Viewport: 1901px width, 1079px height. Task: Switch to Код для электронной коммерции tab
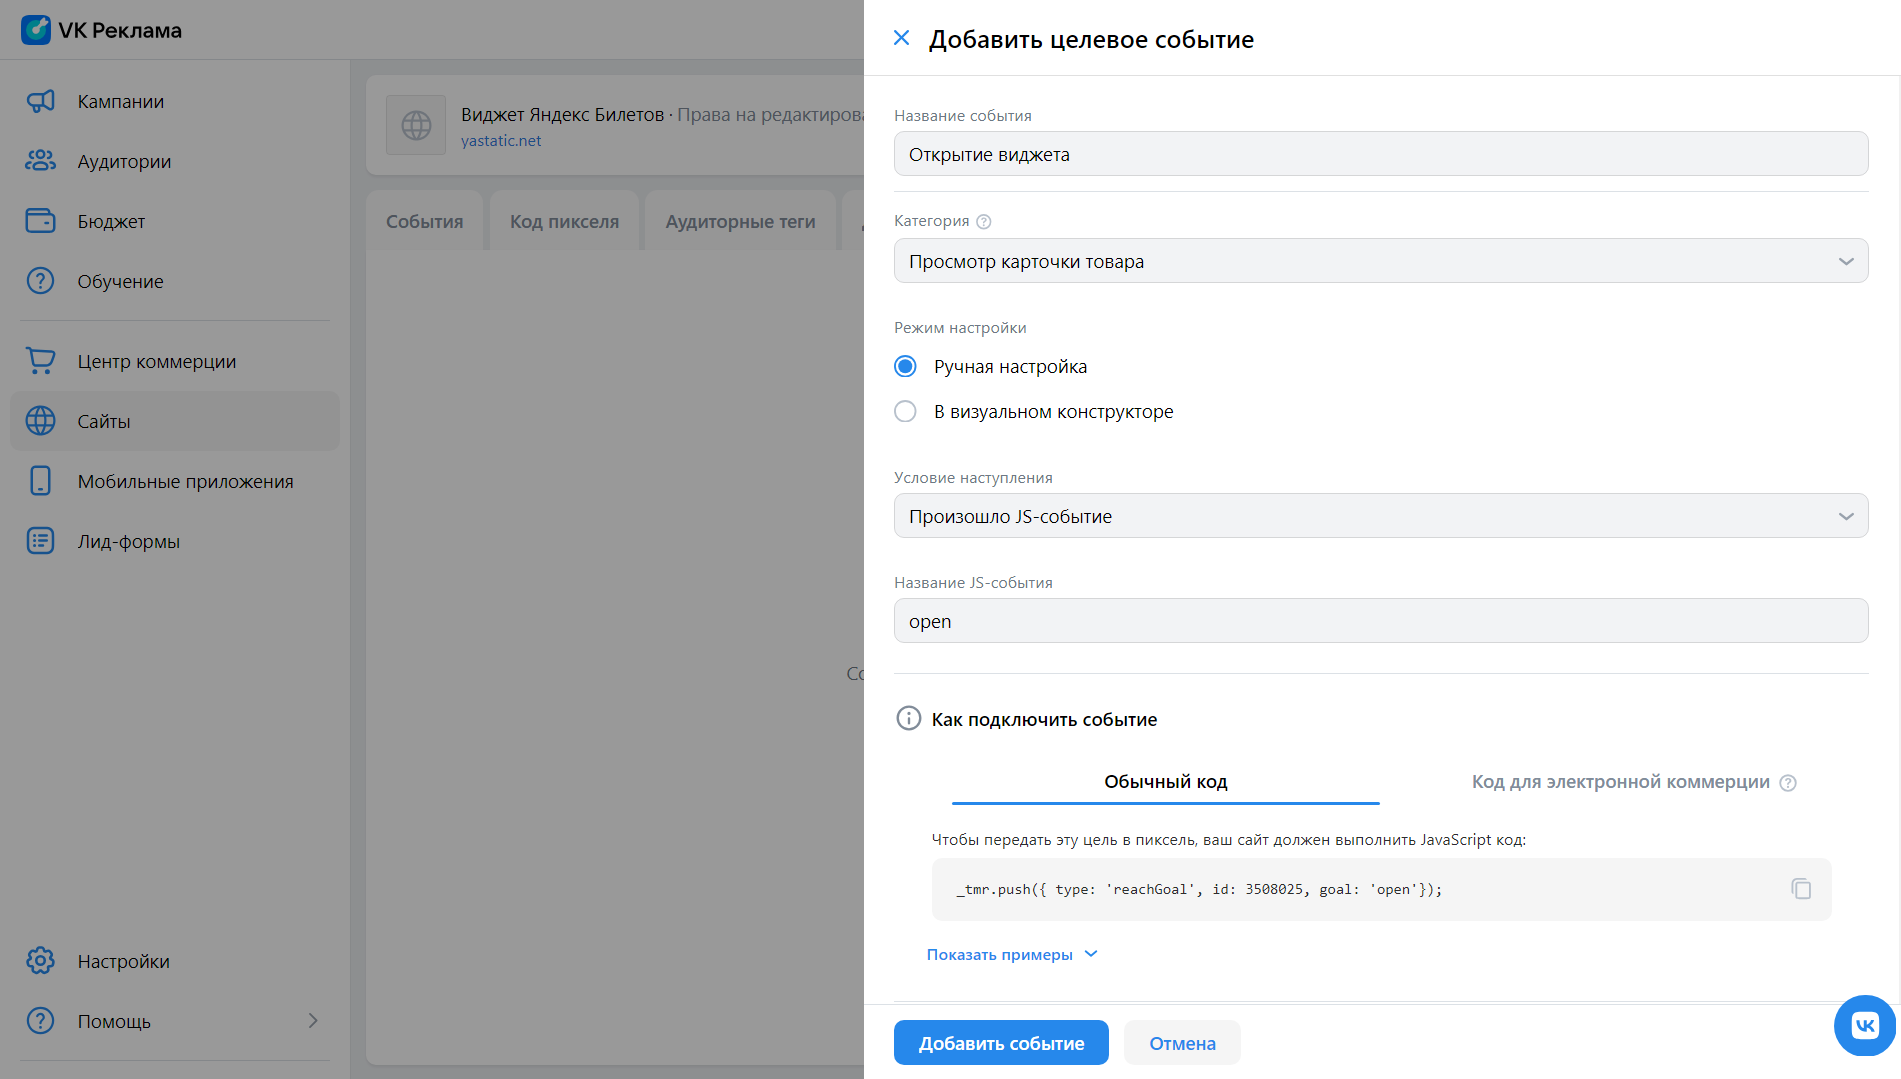(x=1620, y=782)
